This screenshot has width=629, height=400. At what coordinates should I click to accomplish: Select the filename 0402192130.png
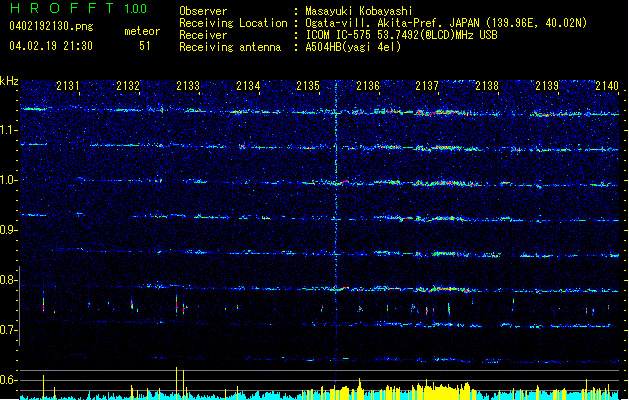[51, 26]
